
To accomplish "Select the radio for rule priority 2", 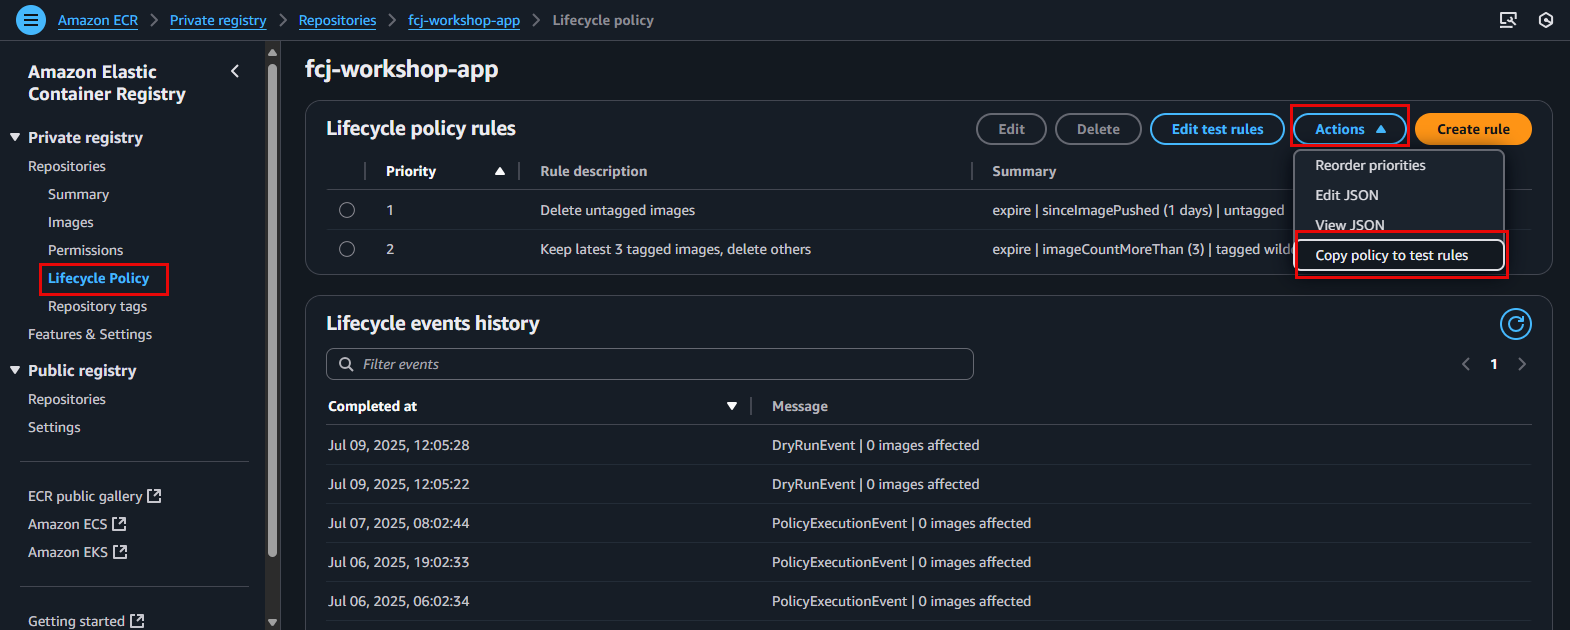I will 347,249.
